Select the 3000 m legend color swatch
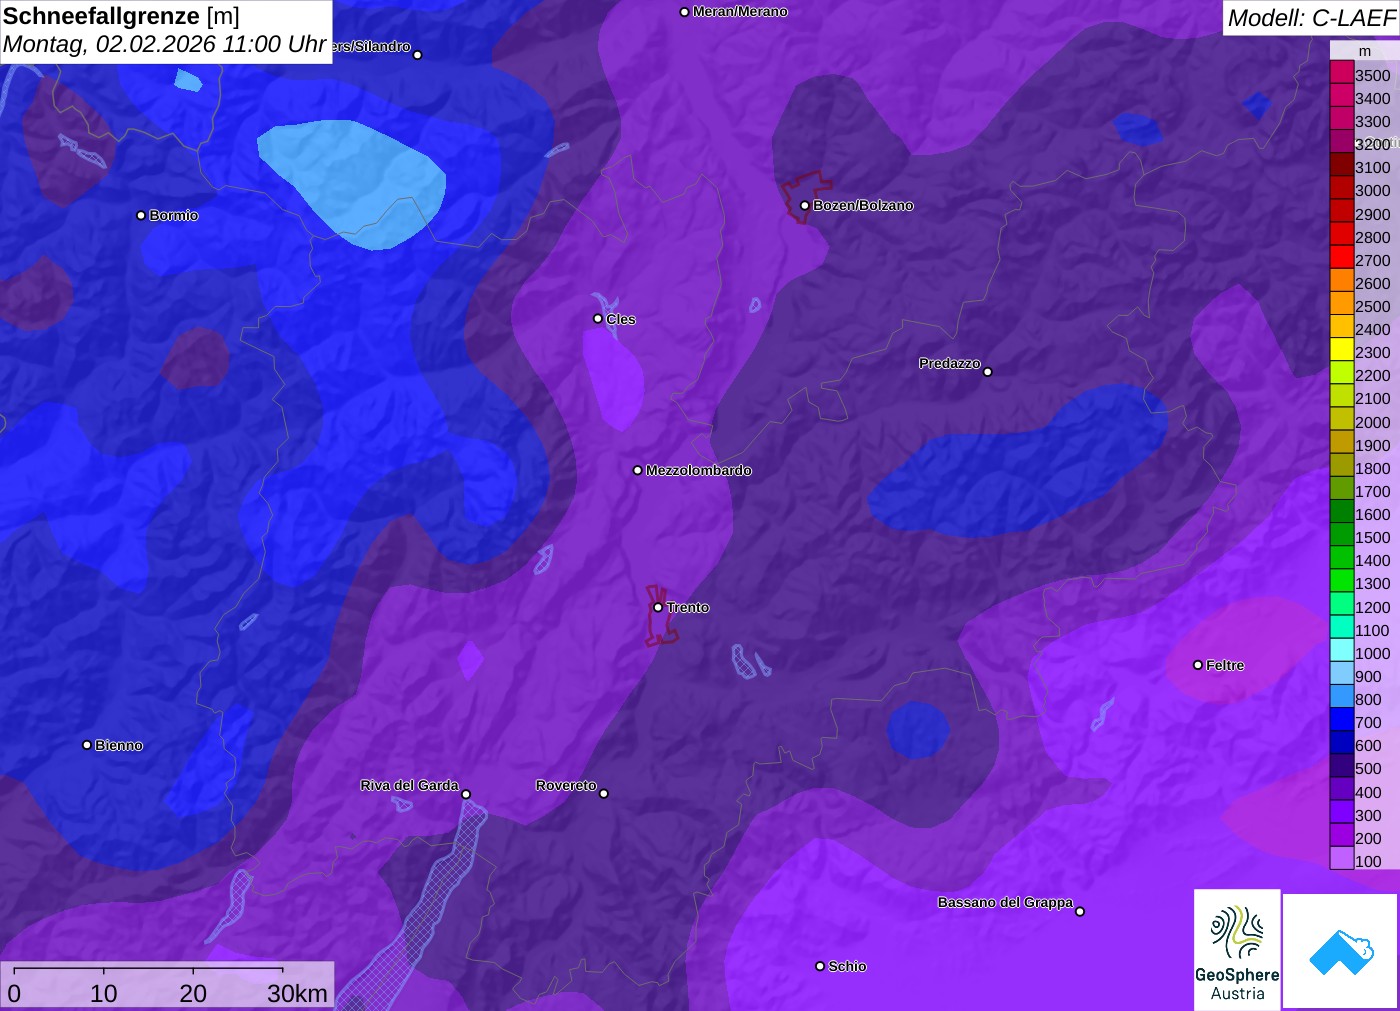The height and width of the screenshot is (1011, 1400). (1342, 187)
